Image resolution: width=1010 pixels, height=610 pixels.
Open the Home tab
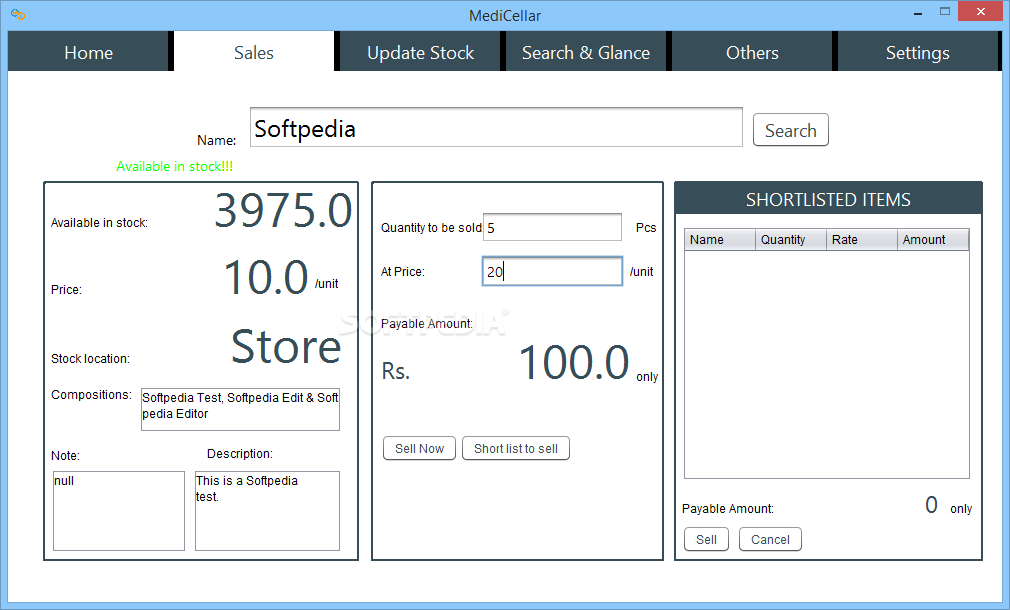[88, 52]
